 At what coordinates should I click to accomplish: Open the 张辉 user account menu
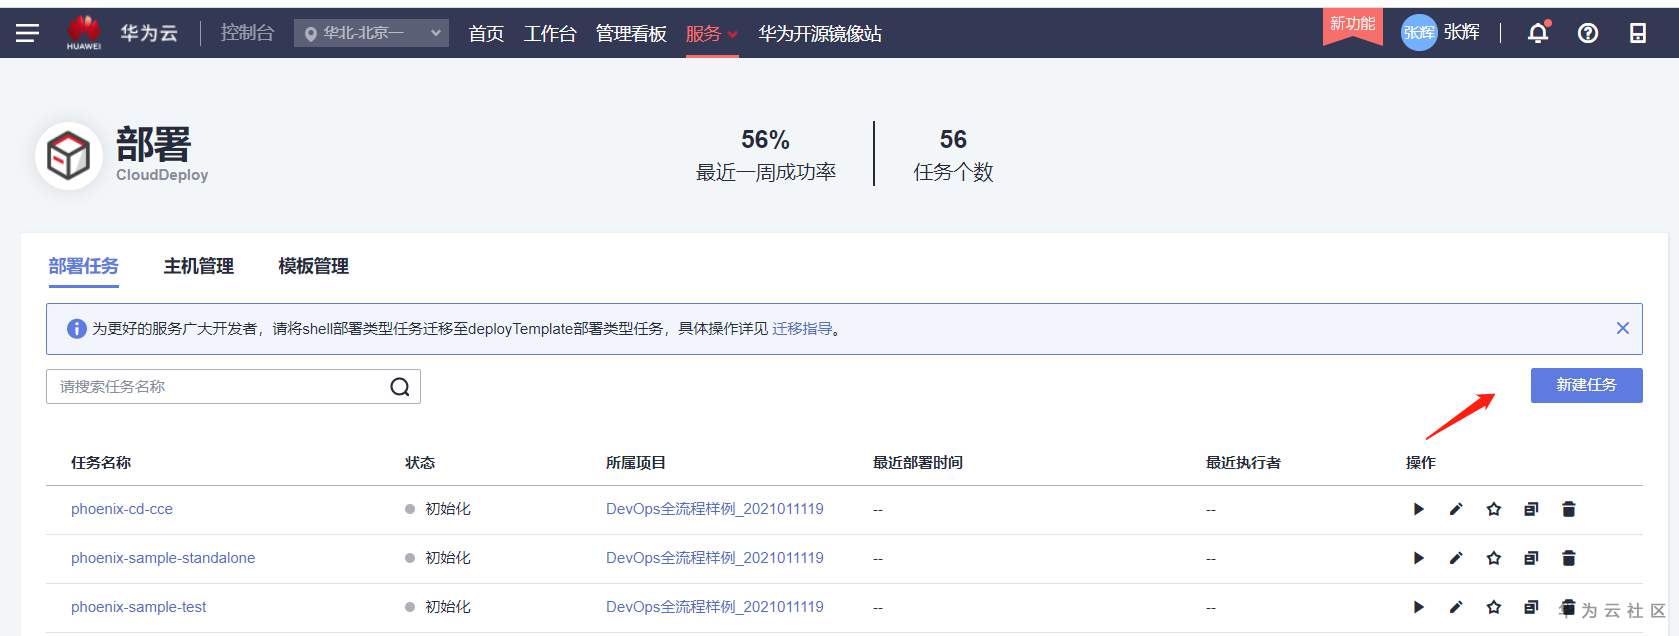1440,32
